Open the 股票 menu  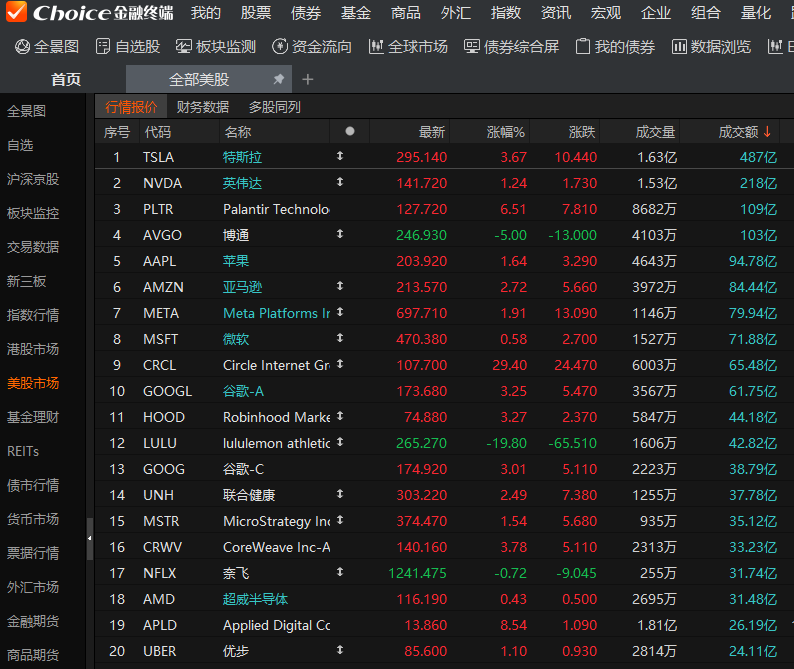click(256, 13)
